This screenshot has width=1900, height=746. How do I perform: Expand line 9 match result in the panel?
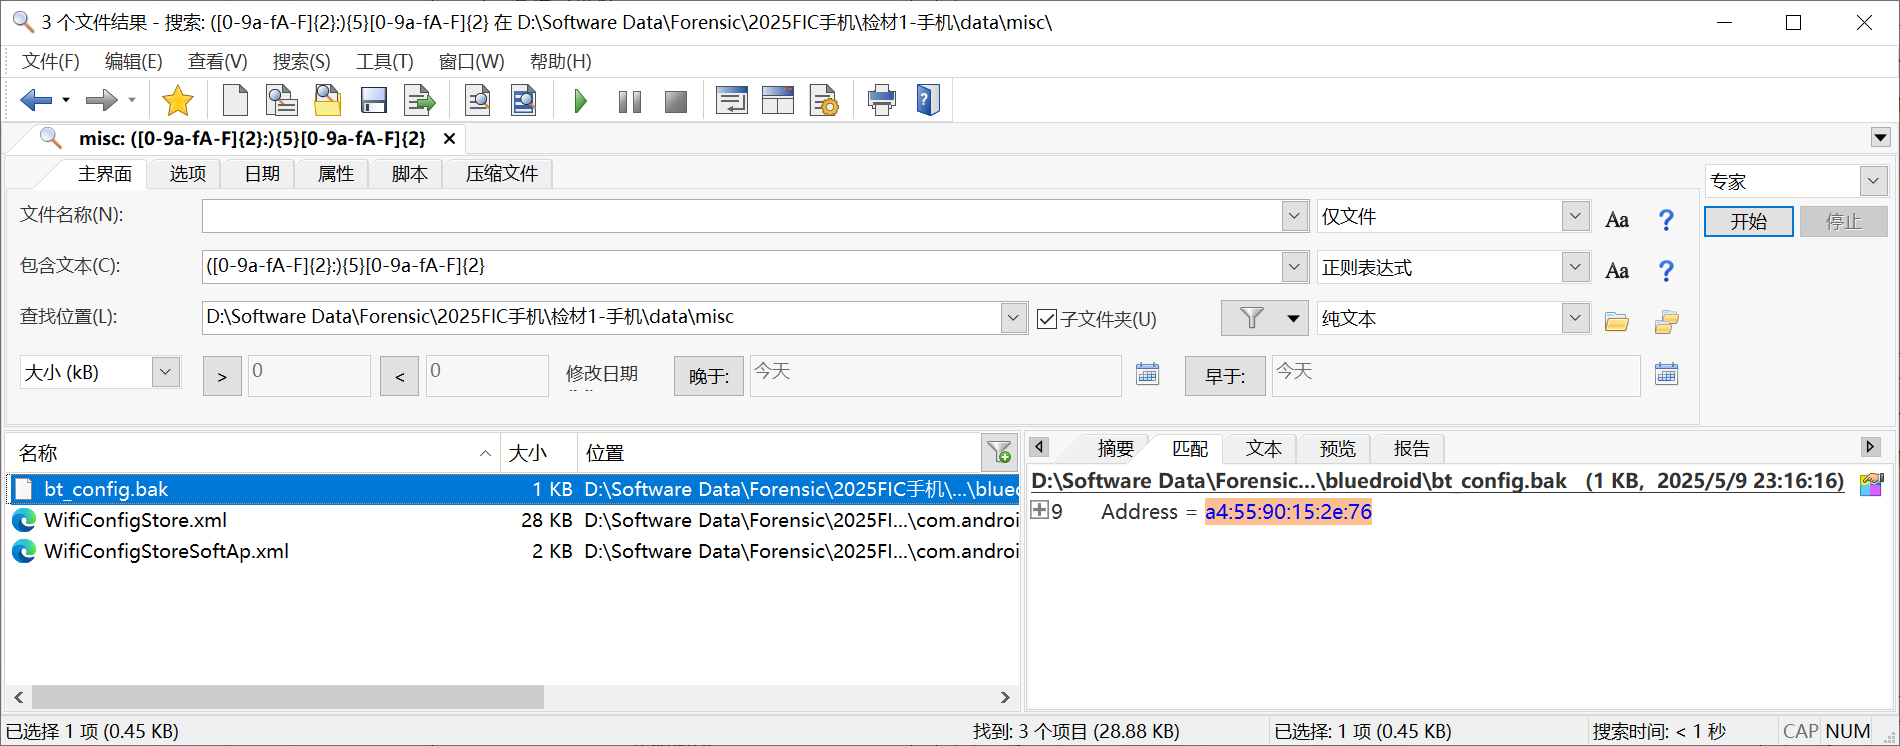coord(1039,511)
